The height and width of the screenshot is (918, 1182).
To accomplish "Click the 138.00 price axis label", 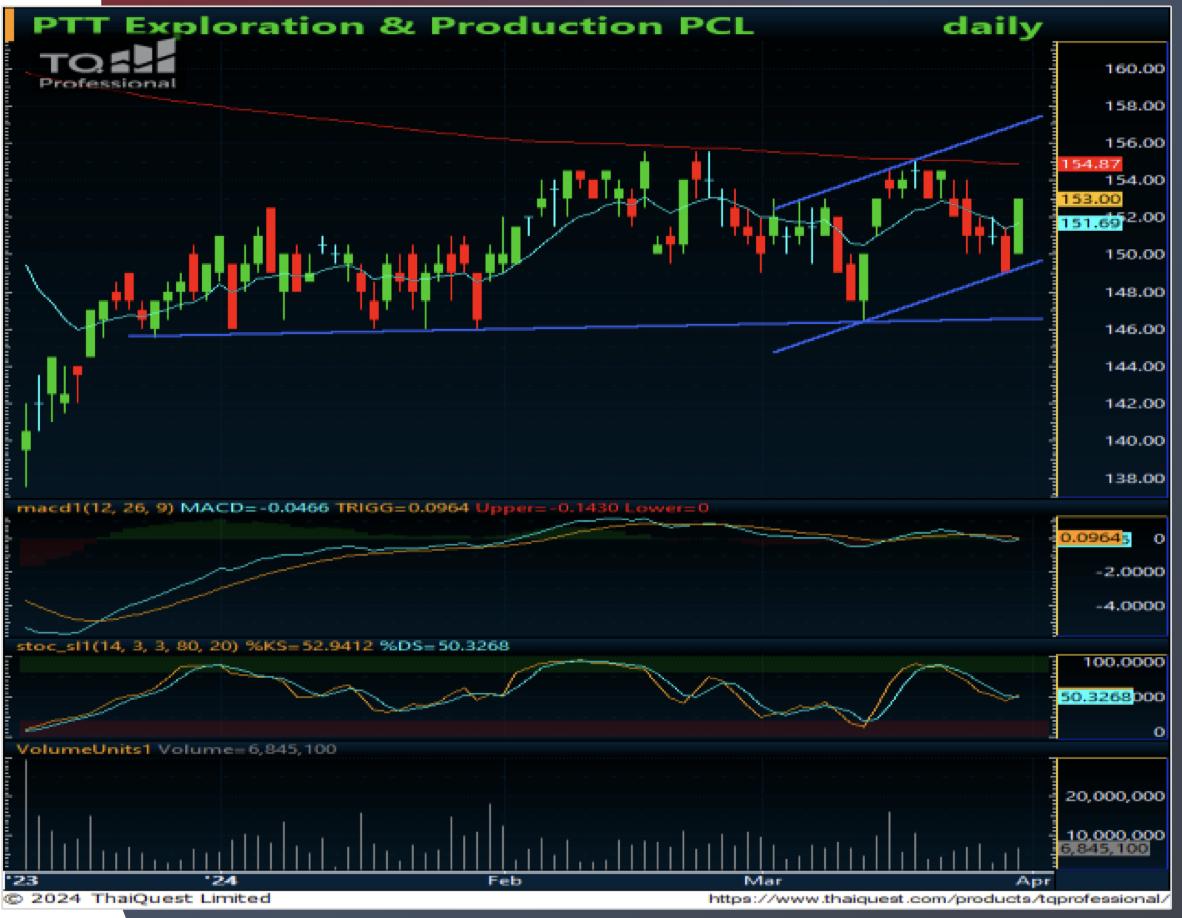I will click(1135, 478).
